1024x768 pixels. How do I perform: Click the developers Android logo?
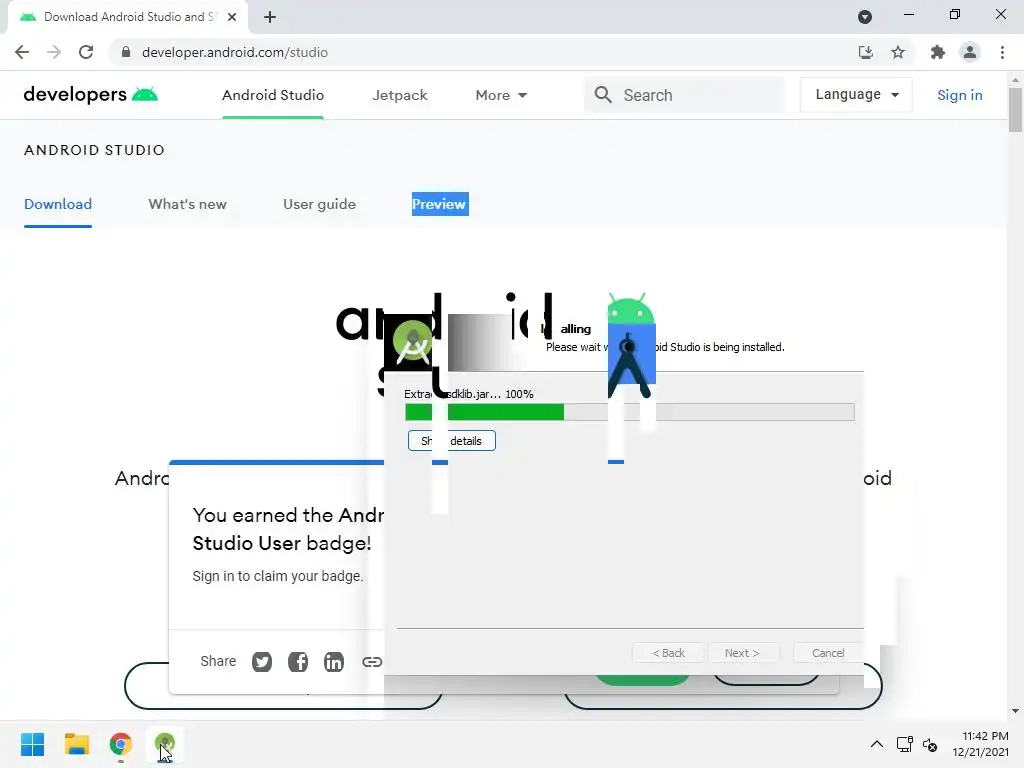(x=91, y=95)
